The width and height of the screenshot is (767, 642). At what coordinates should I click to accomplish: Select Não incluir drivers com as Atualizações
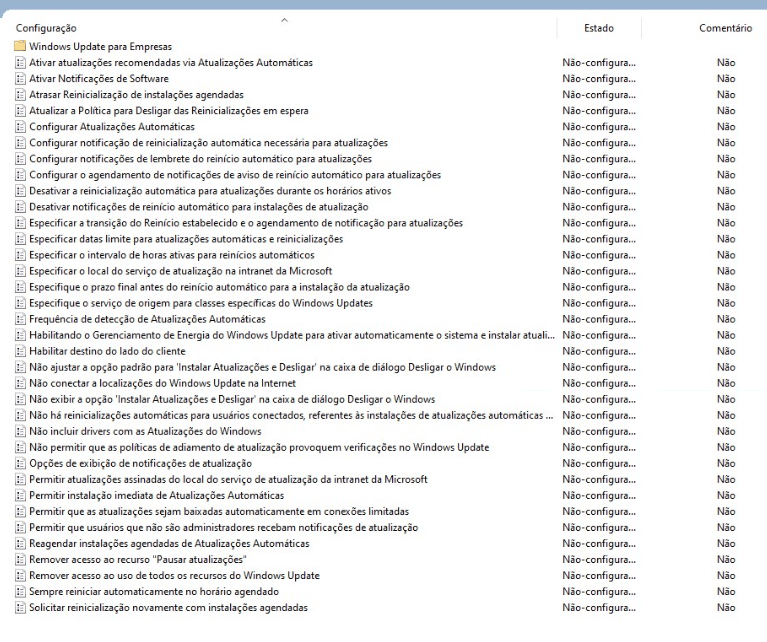145,431
